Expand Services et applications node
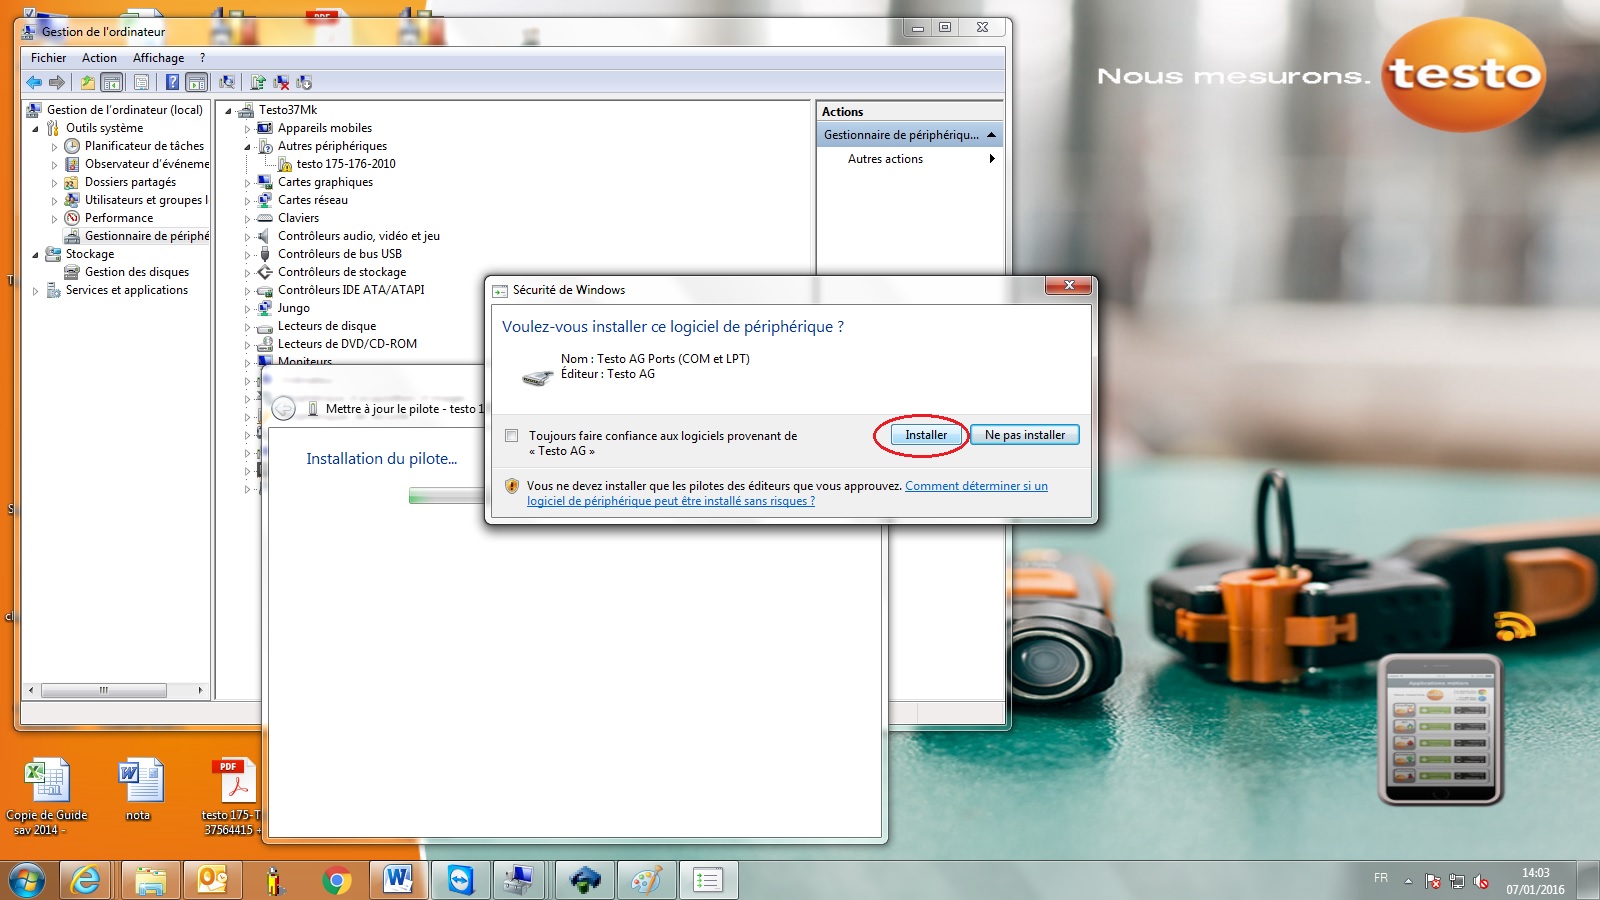 click(x=36, y=291)
